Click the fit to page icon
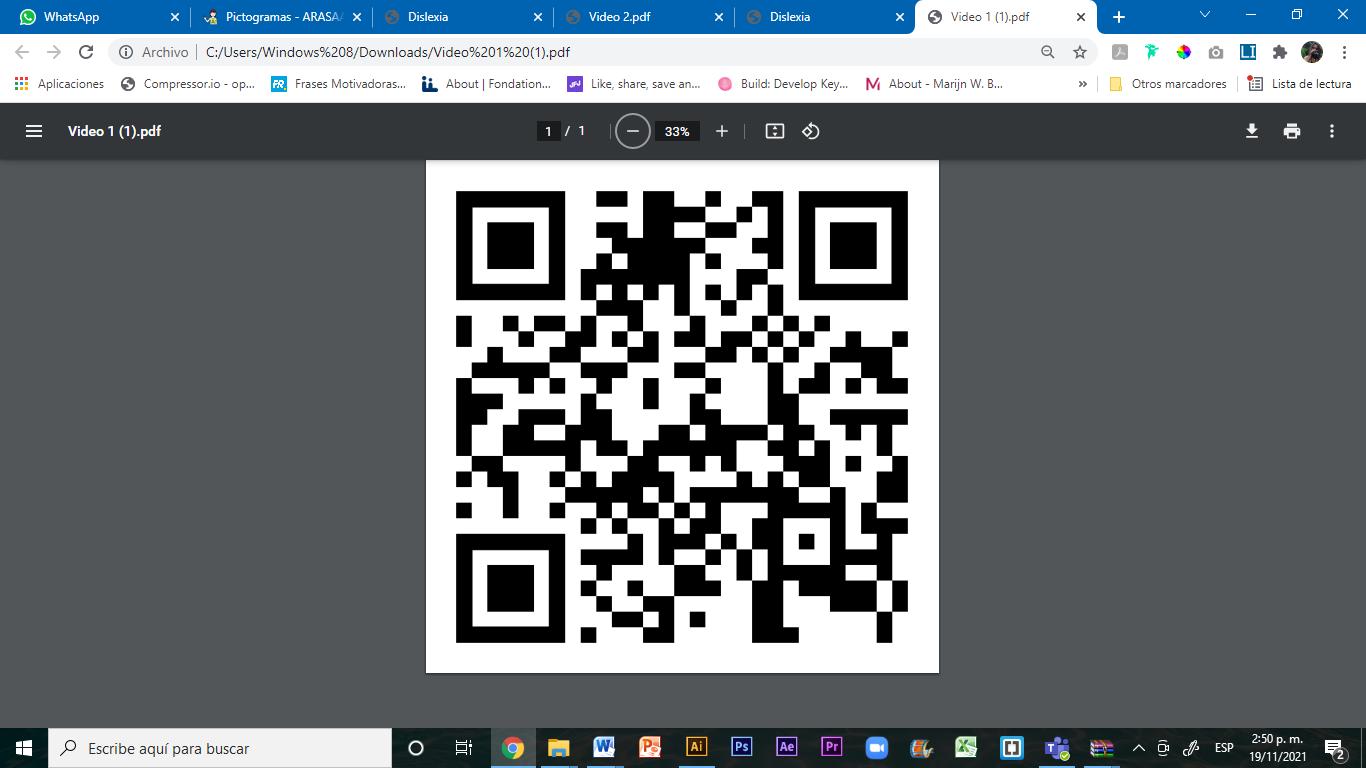Viewport: 1366px width, 768px height. pos(775,131)
